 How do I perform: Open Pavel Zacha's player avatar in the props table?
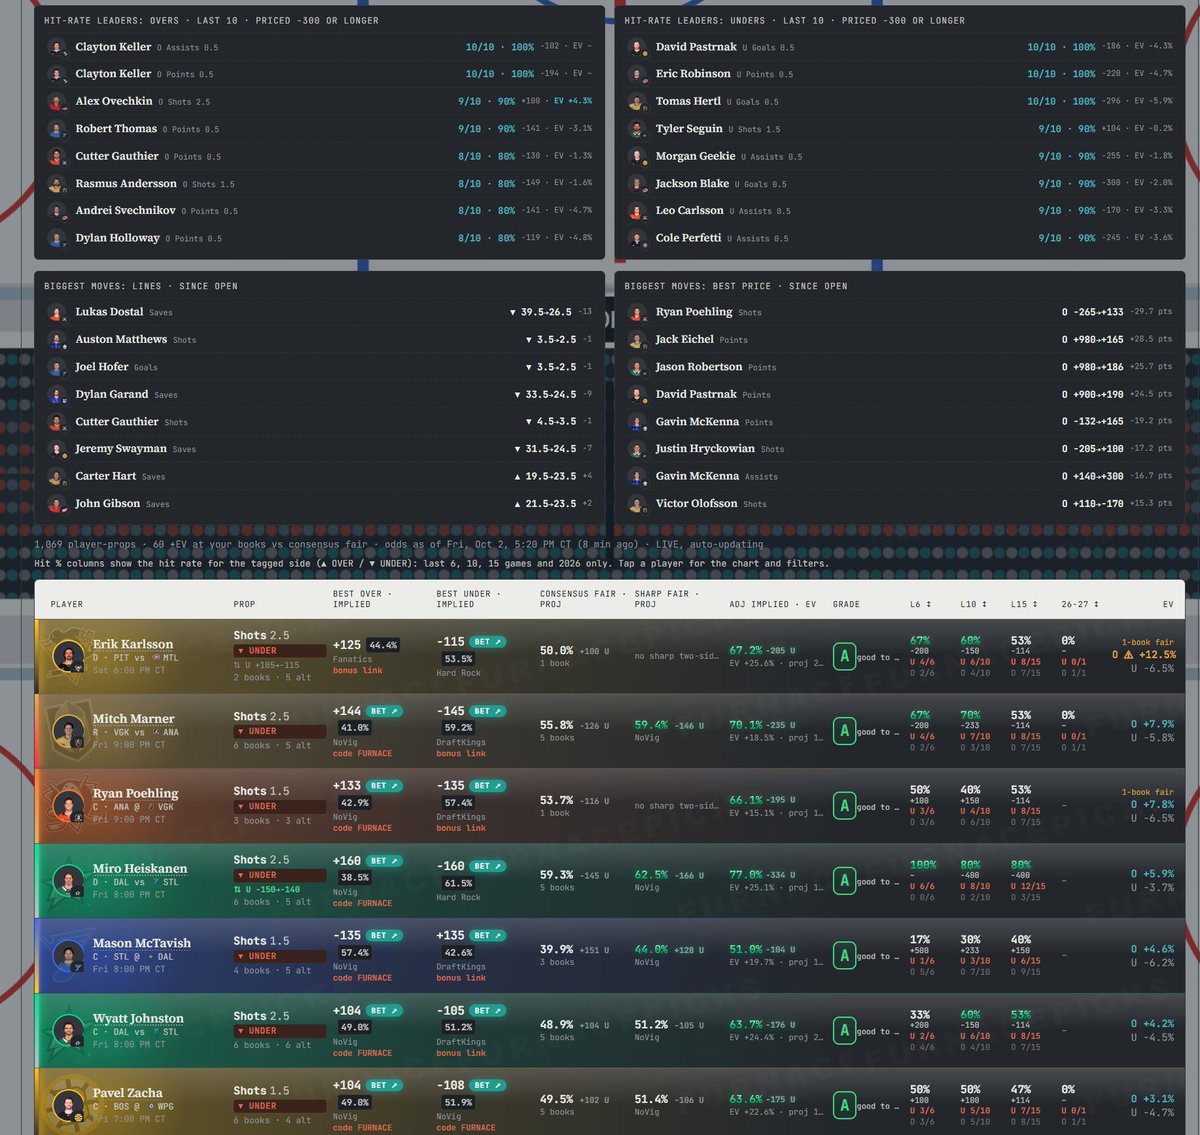click(x=68, y=1107)
